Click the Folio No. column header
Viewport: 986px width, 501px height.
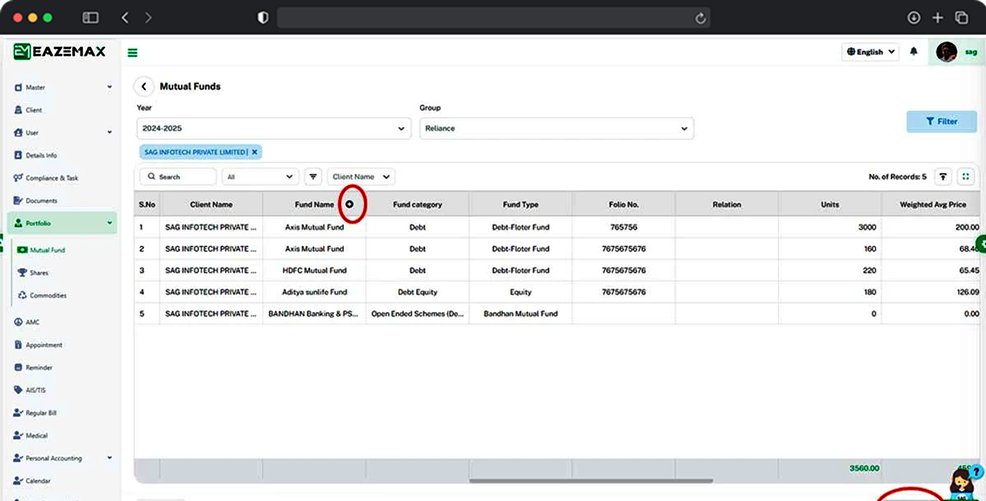(624, 204)
